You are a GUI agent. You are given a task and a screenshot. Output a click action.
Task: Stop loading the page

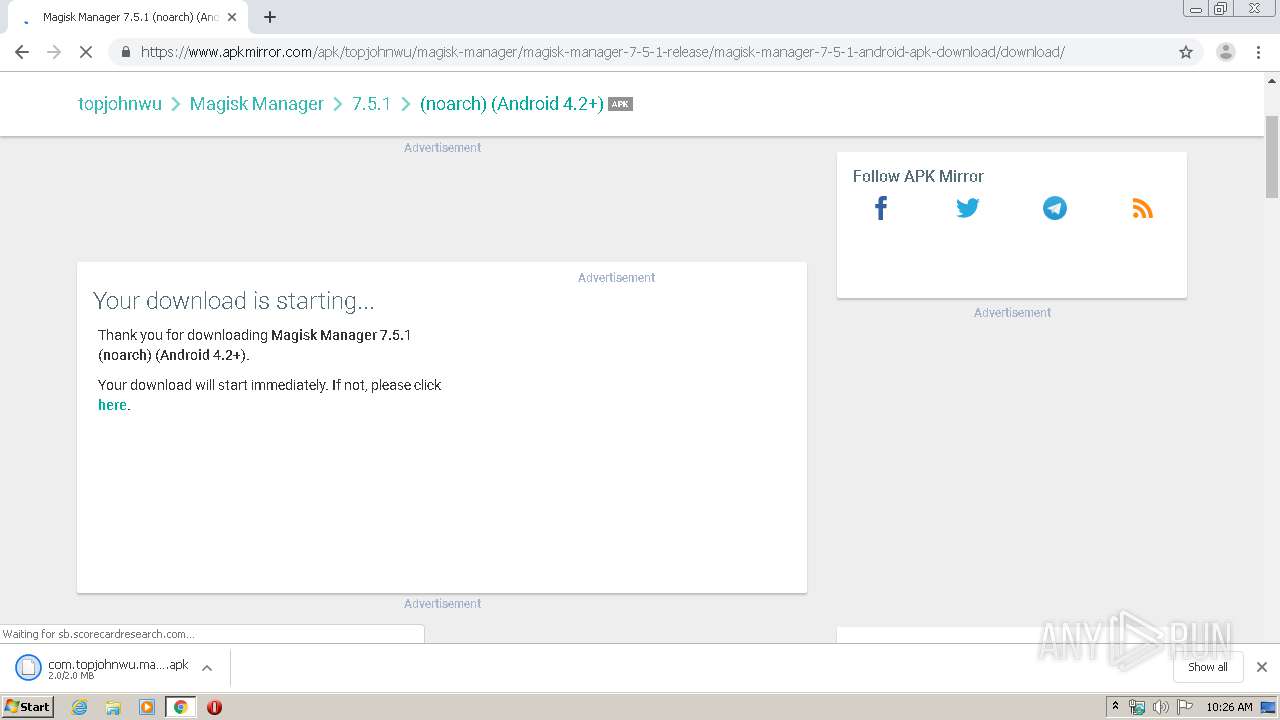(86, 52)
